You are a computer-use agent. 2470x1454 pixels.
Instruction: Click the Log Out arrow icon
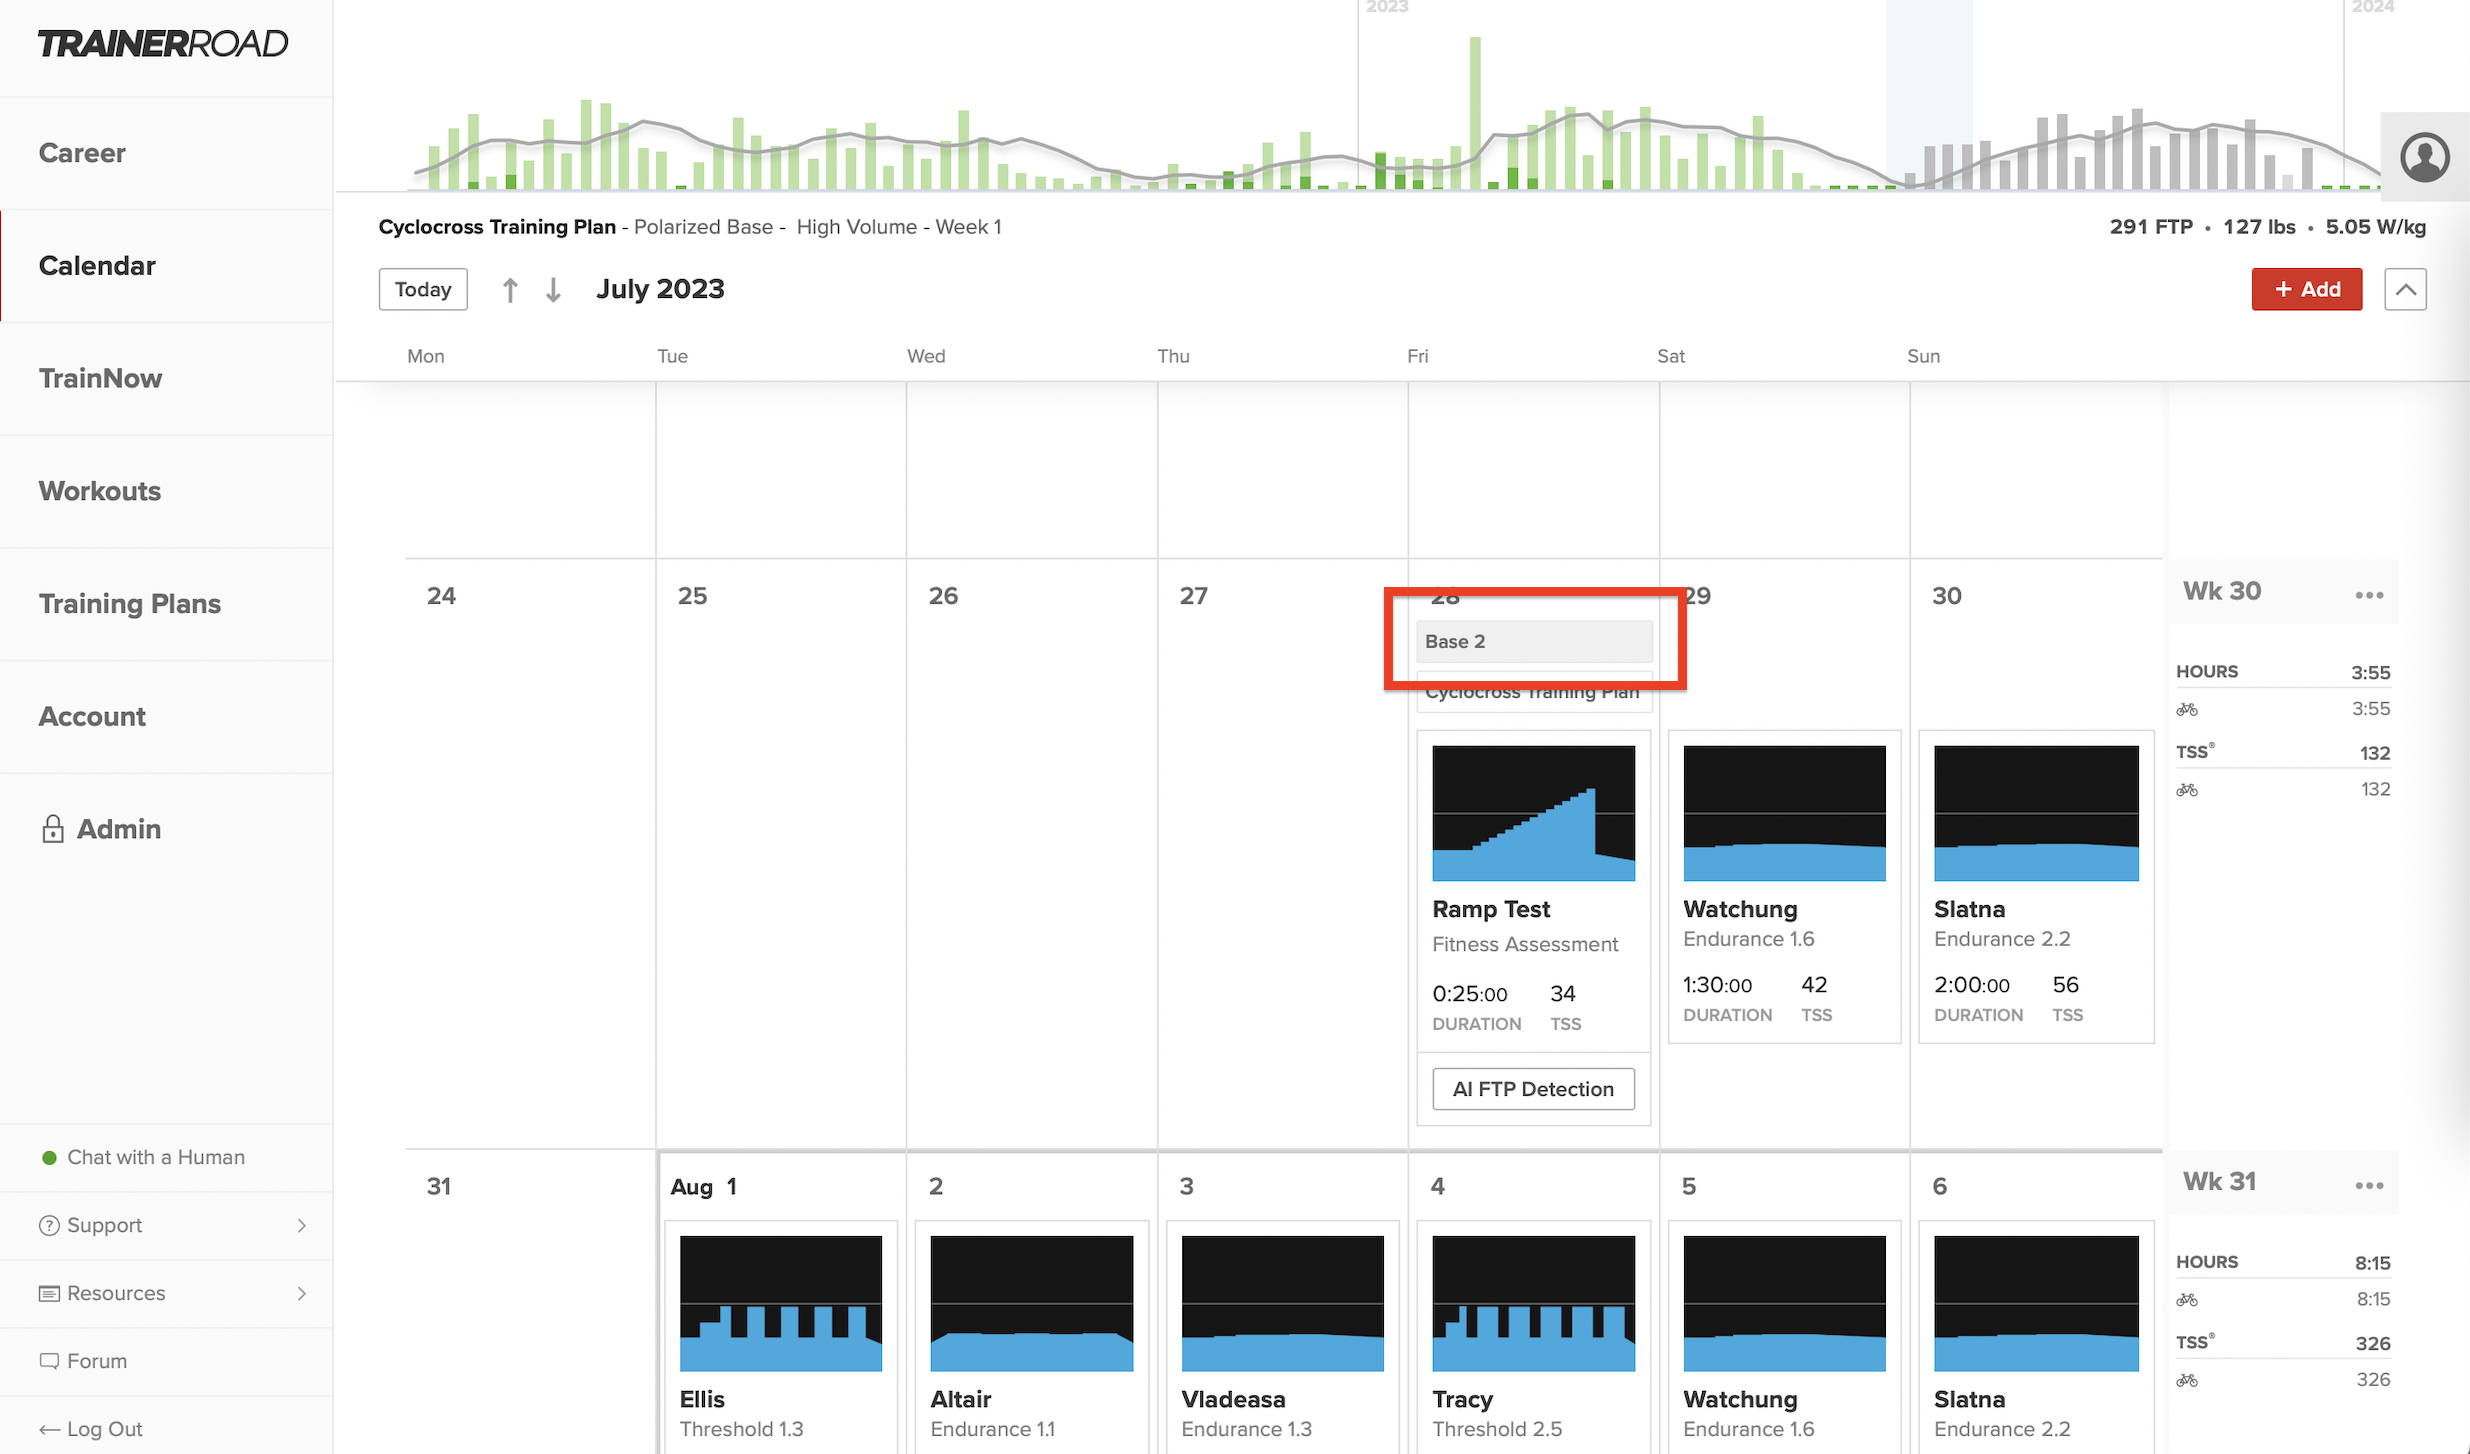pos(49,1430)
